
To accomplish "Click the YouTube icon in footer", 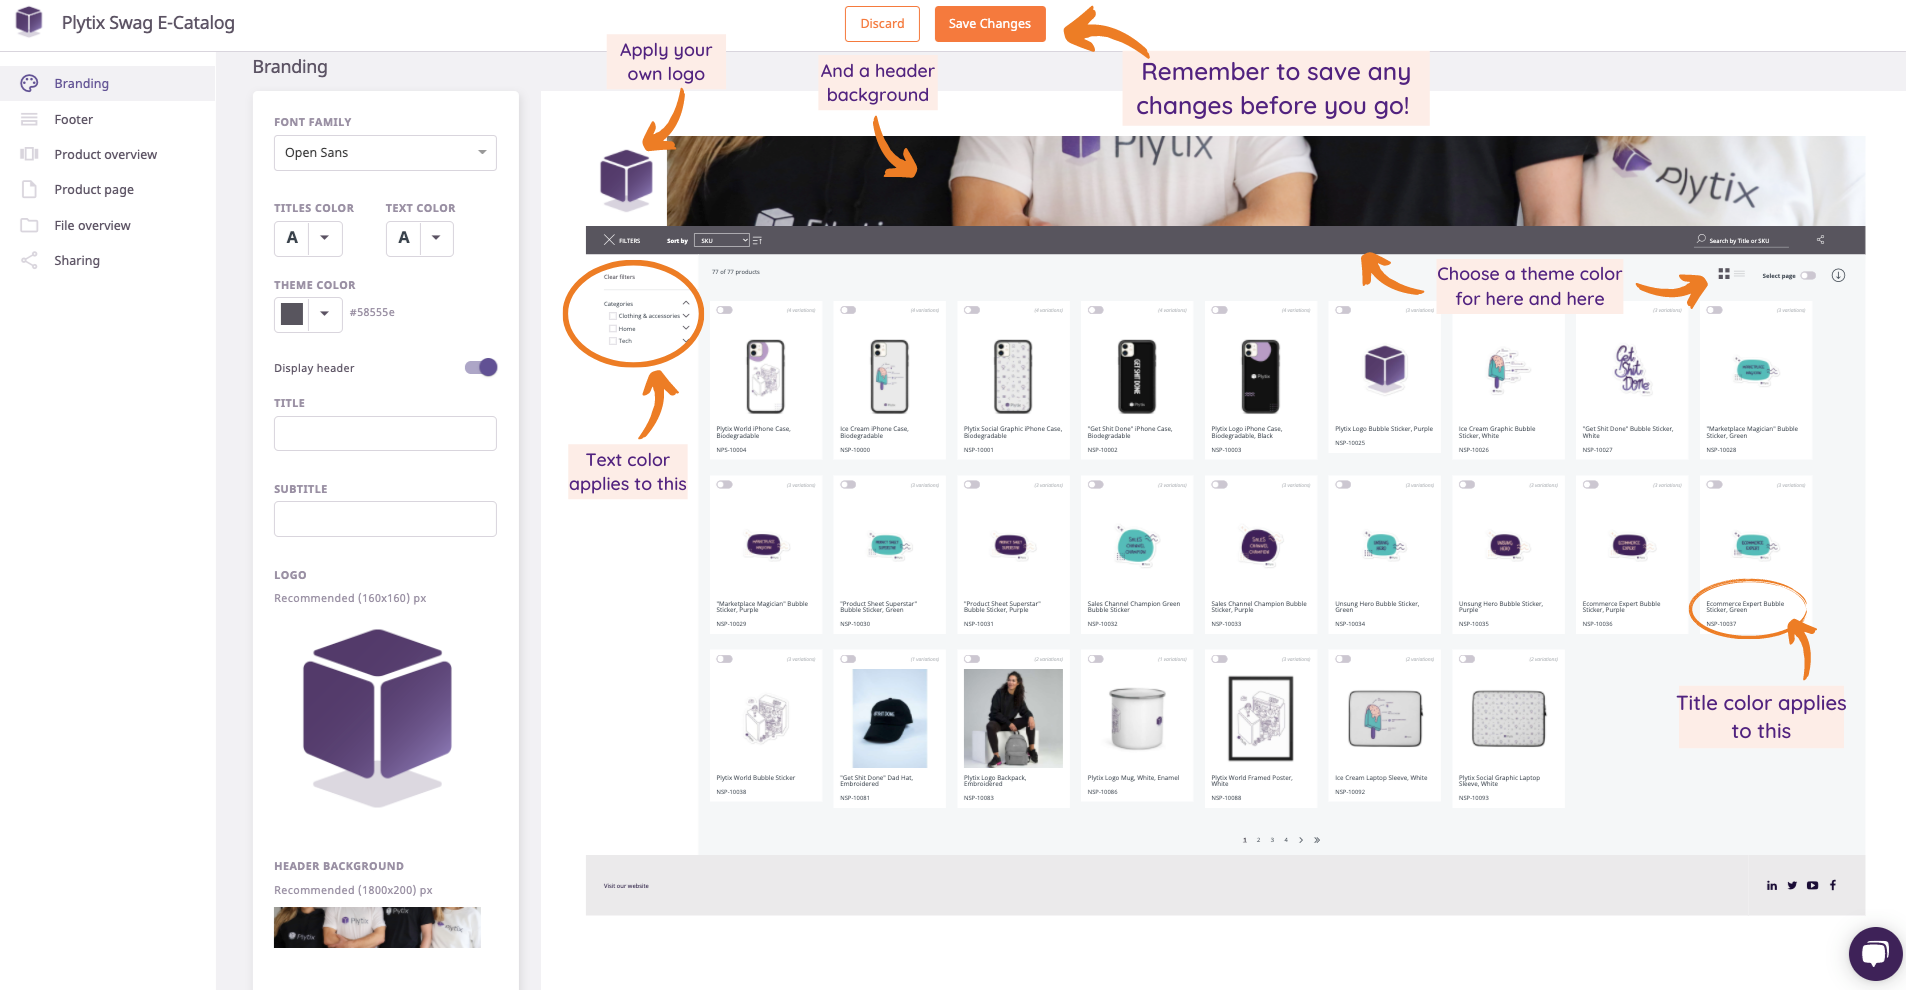I will click(x=1812, y=885).
